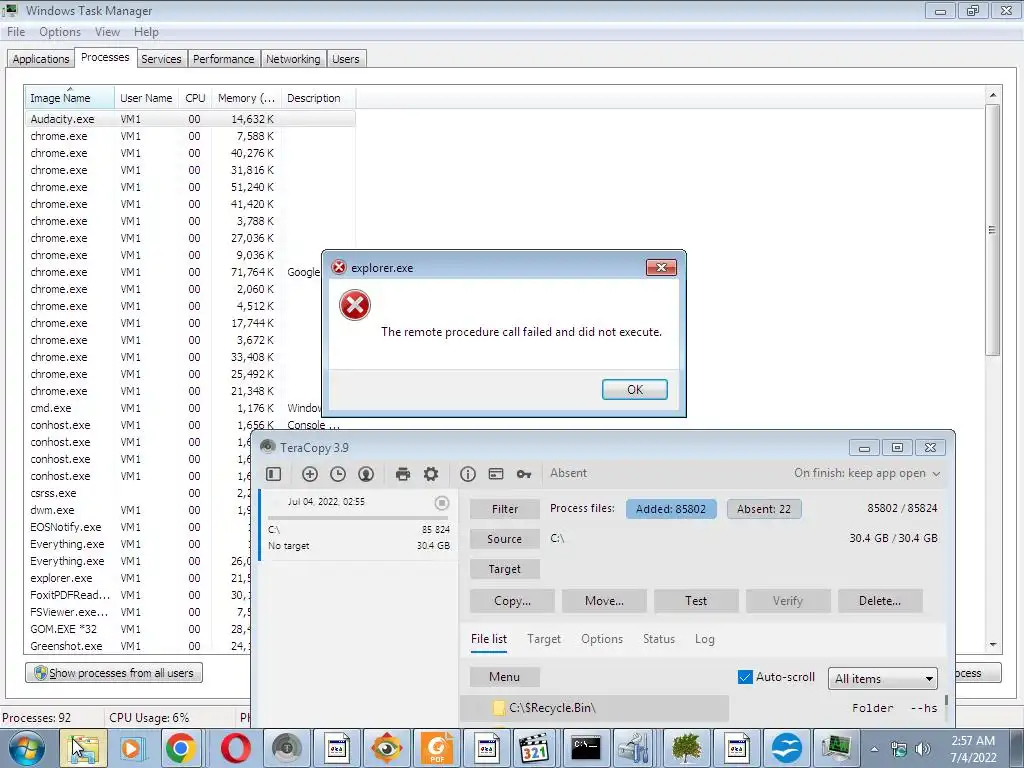This screenshot has height=768, width=1024.
Task: Click 'Show processes from all users'
Action: point(114,673)
